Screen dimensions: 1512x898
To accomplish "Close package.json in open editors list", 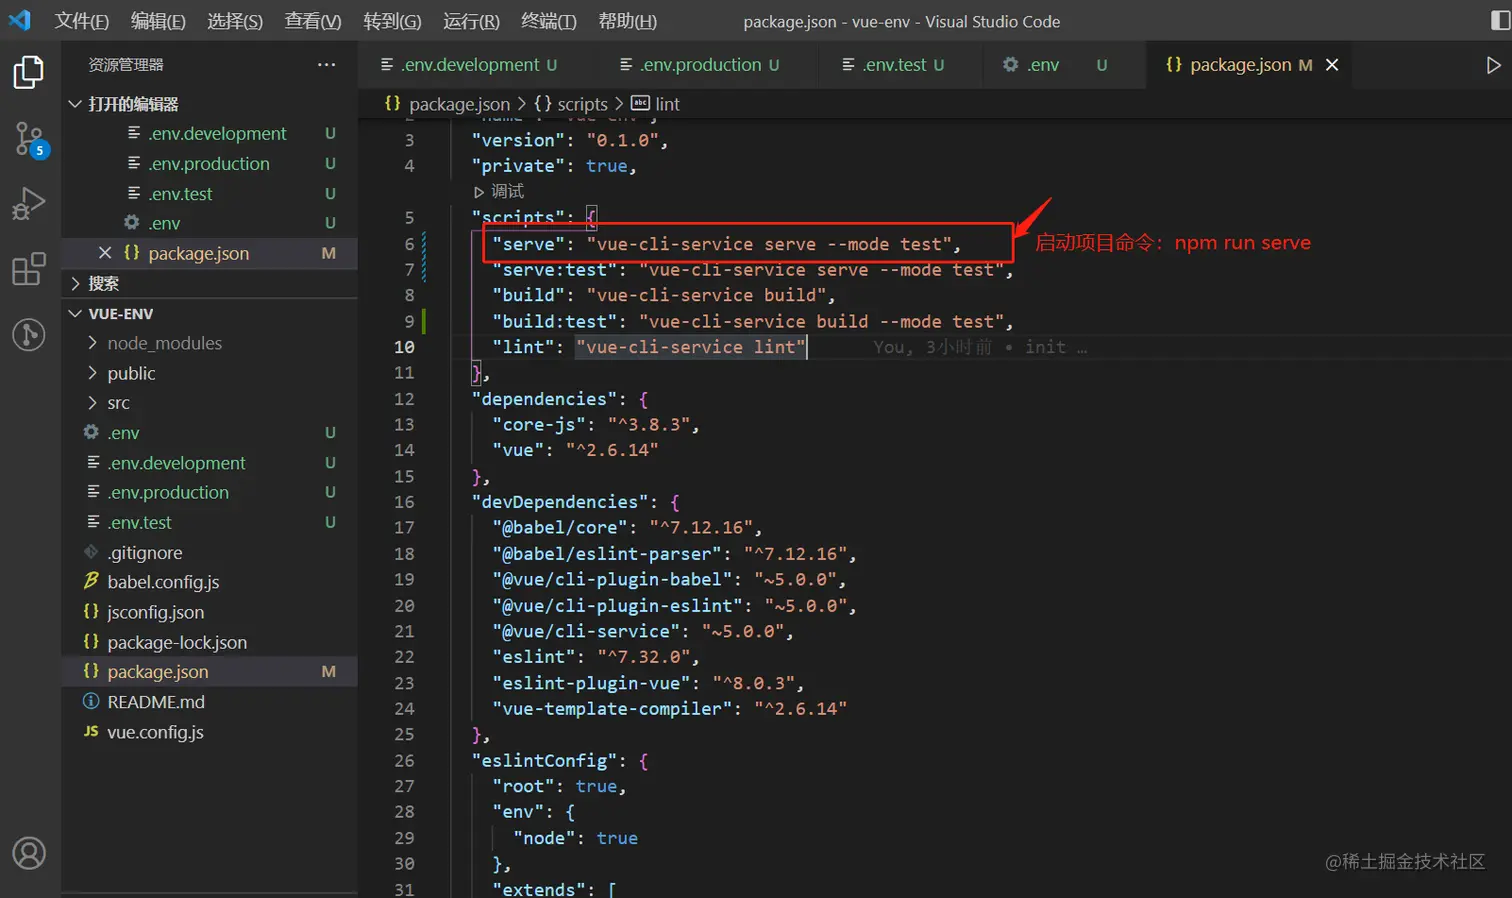I will click(x=105, y=253).
